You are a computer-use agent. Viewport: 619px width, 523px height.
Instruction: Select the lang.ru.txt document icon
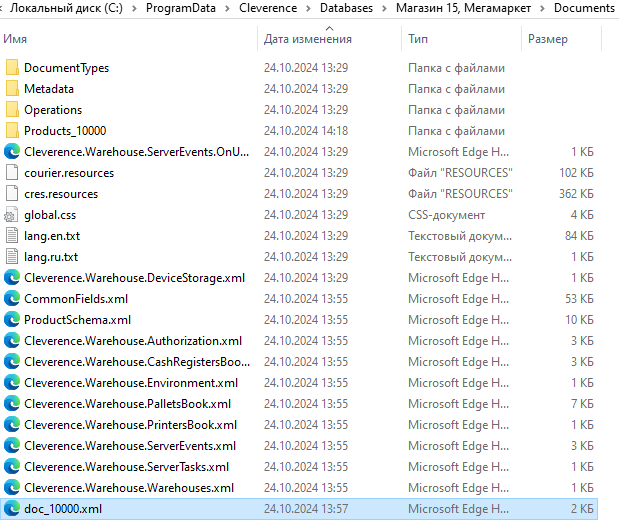(12, 257)
